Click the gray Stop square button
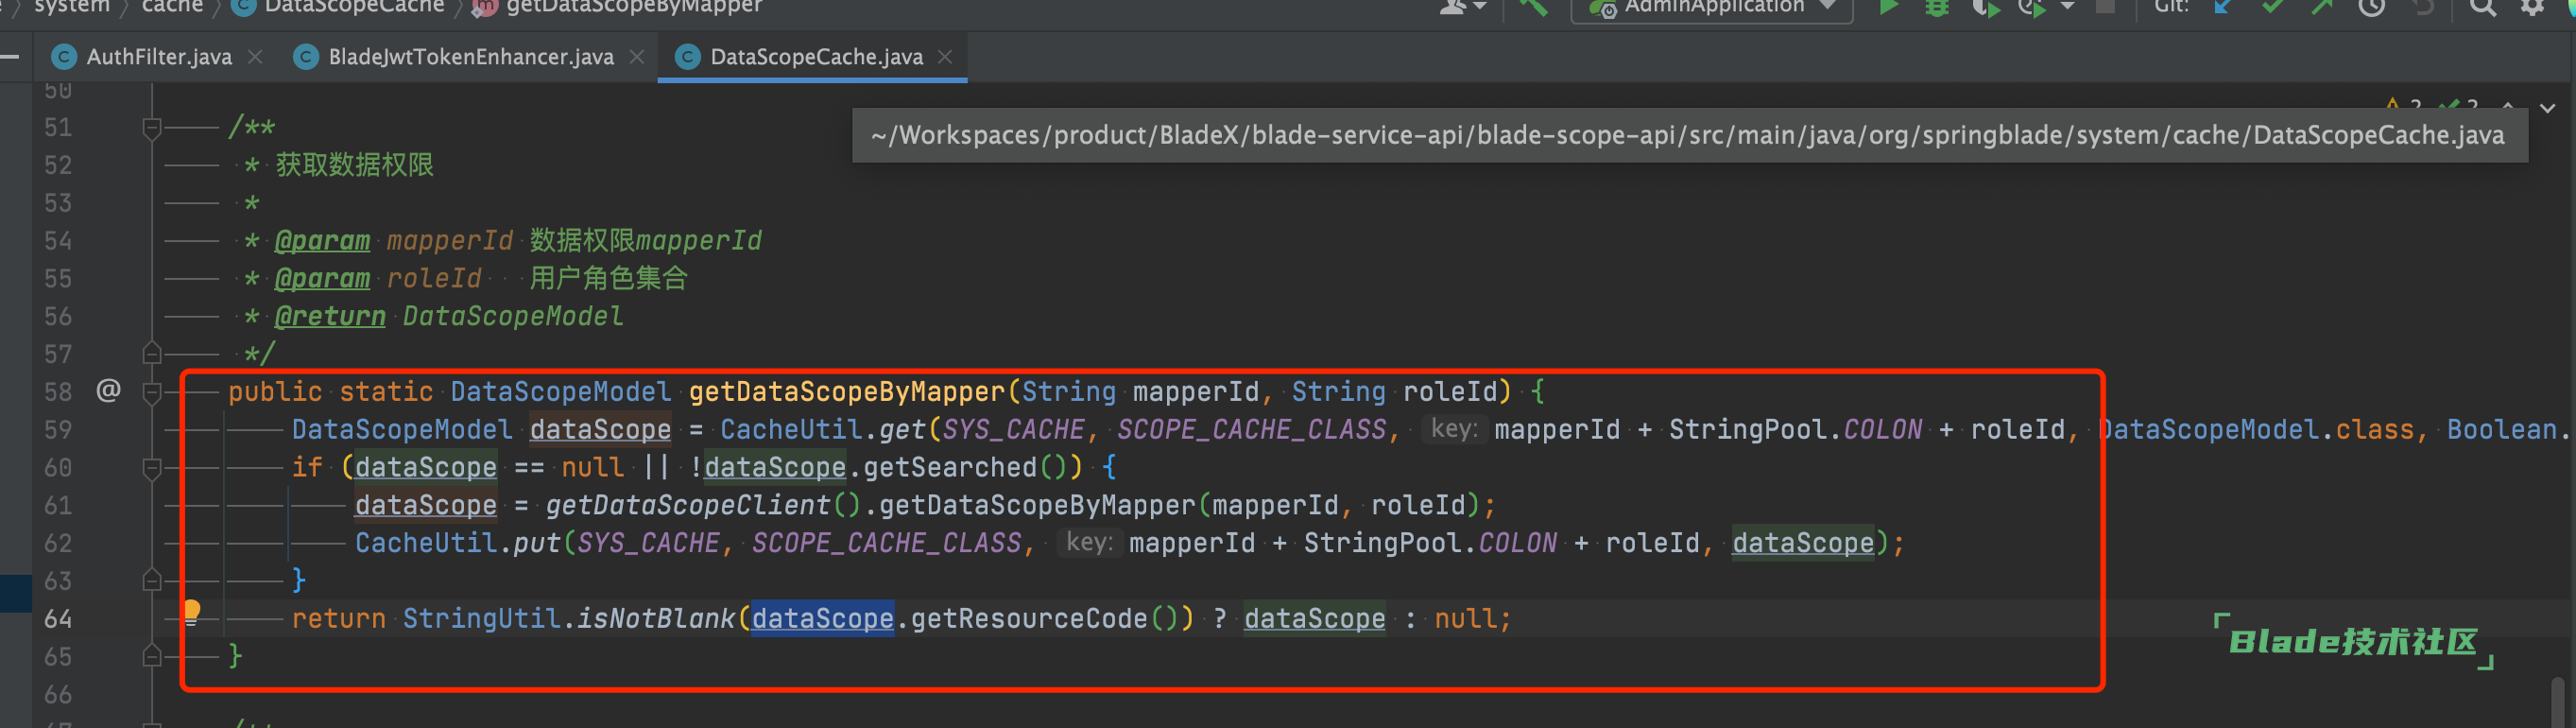This screenshot has width=2576, height=728. point(2105,7)
